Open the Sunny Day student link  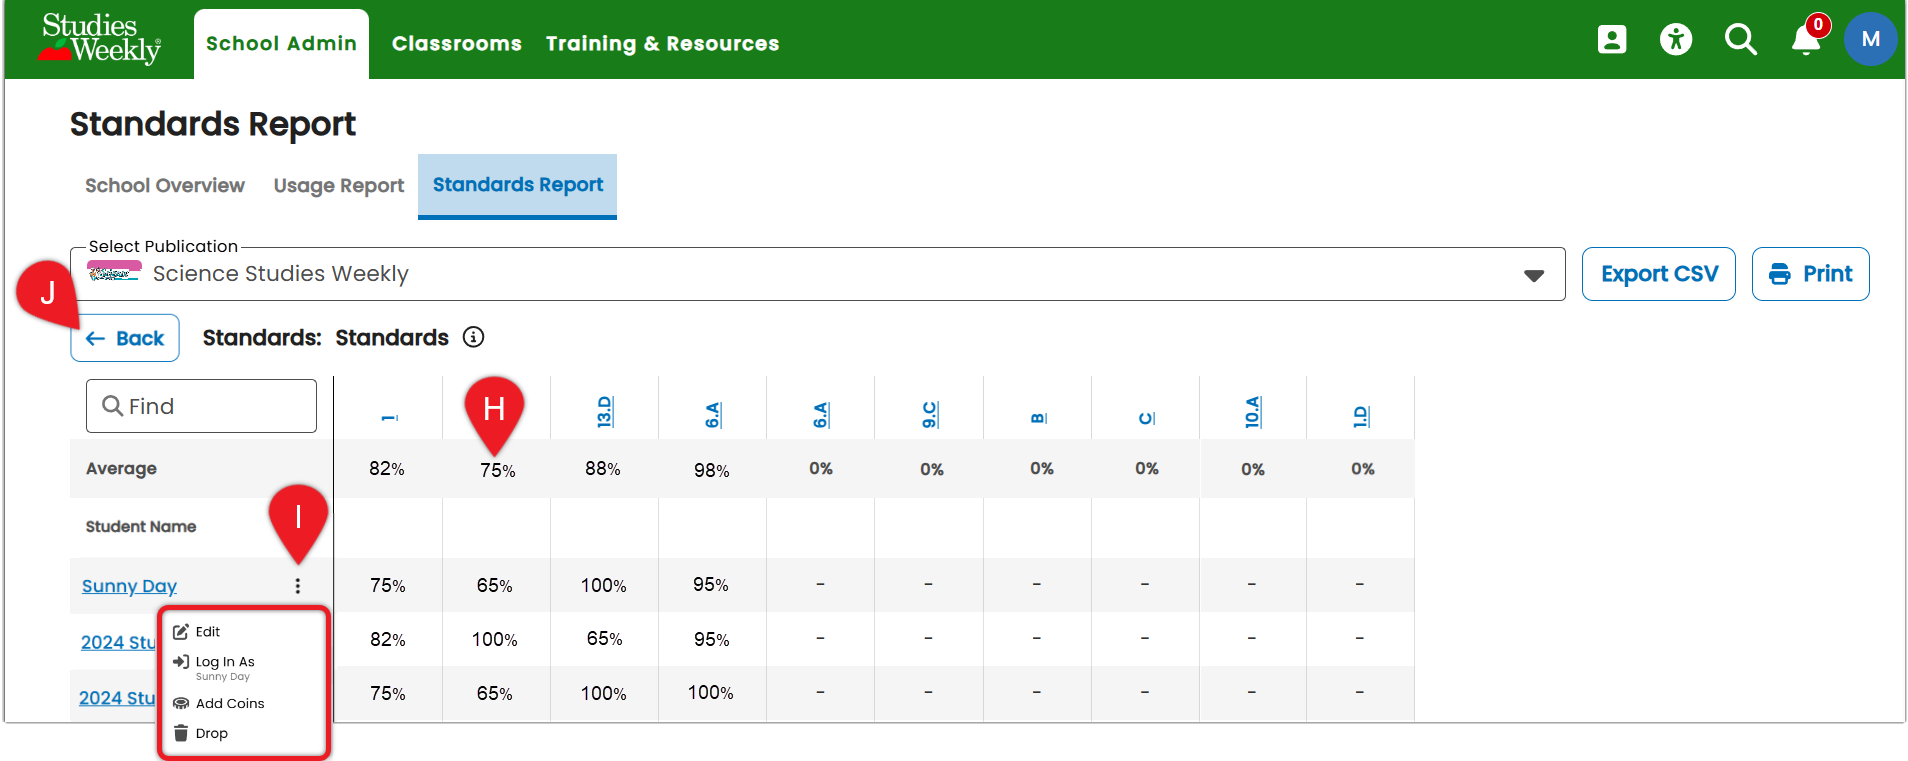[129, 586]
